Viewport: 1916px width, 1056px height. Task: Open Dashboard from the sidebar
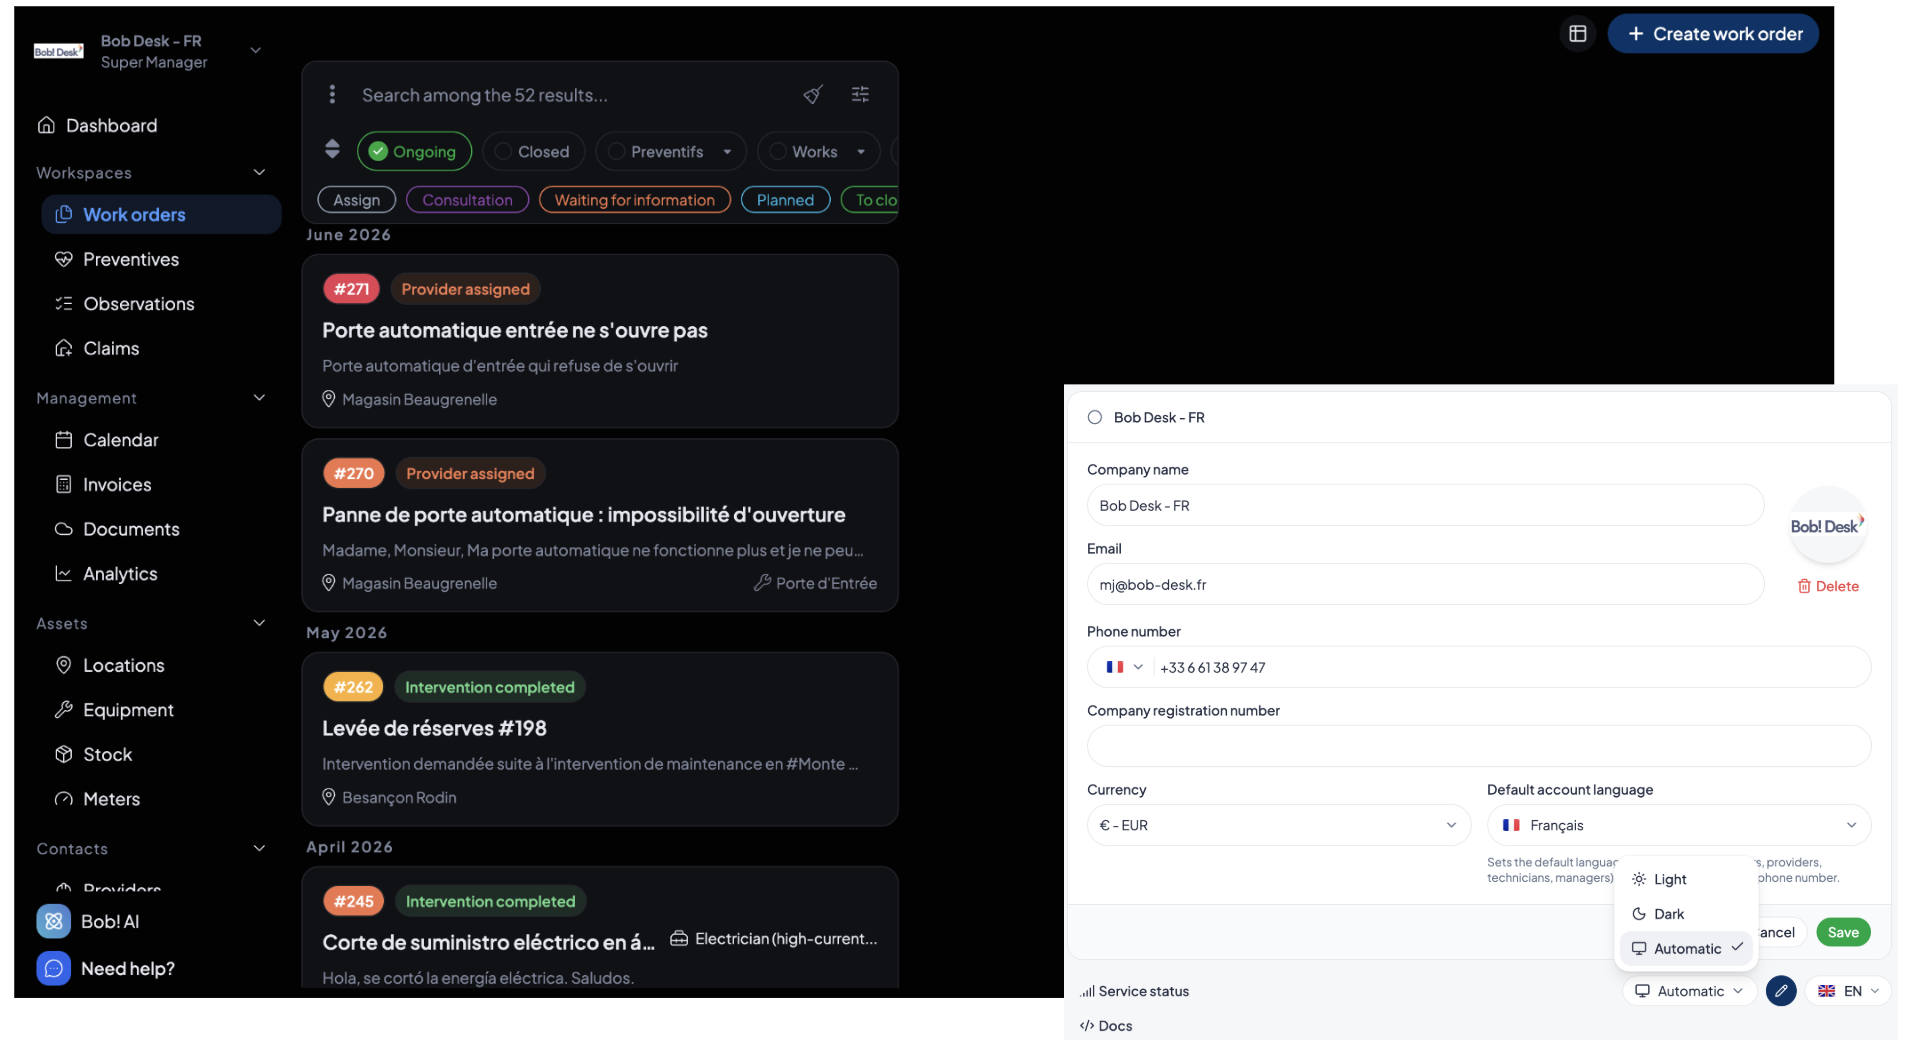point(98,126)
